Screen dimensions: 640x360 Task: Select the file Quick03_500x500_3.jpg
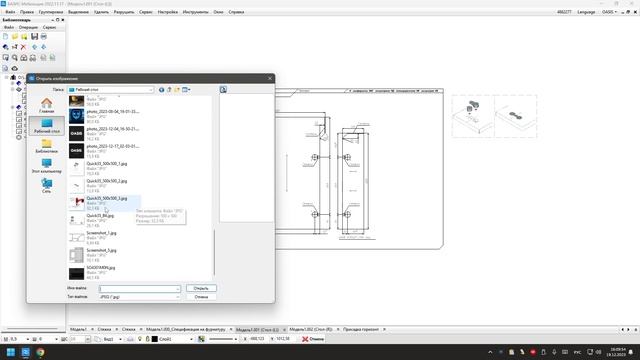coord(104,203)
